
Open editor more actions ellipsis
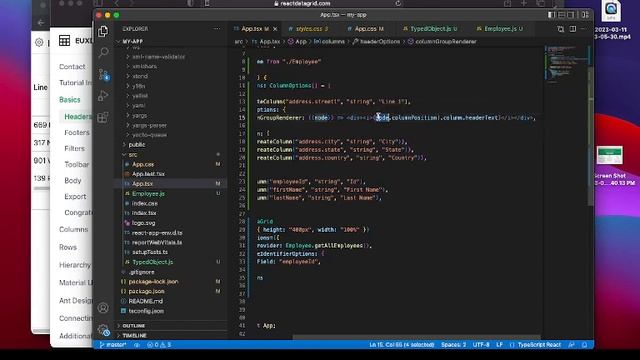[x=584, y=29]
